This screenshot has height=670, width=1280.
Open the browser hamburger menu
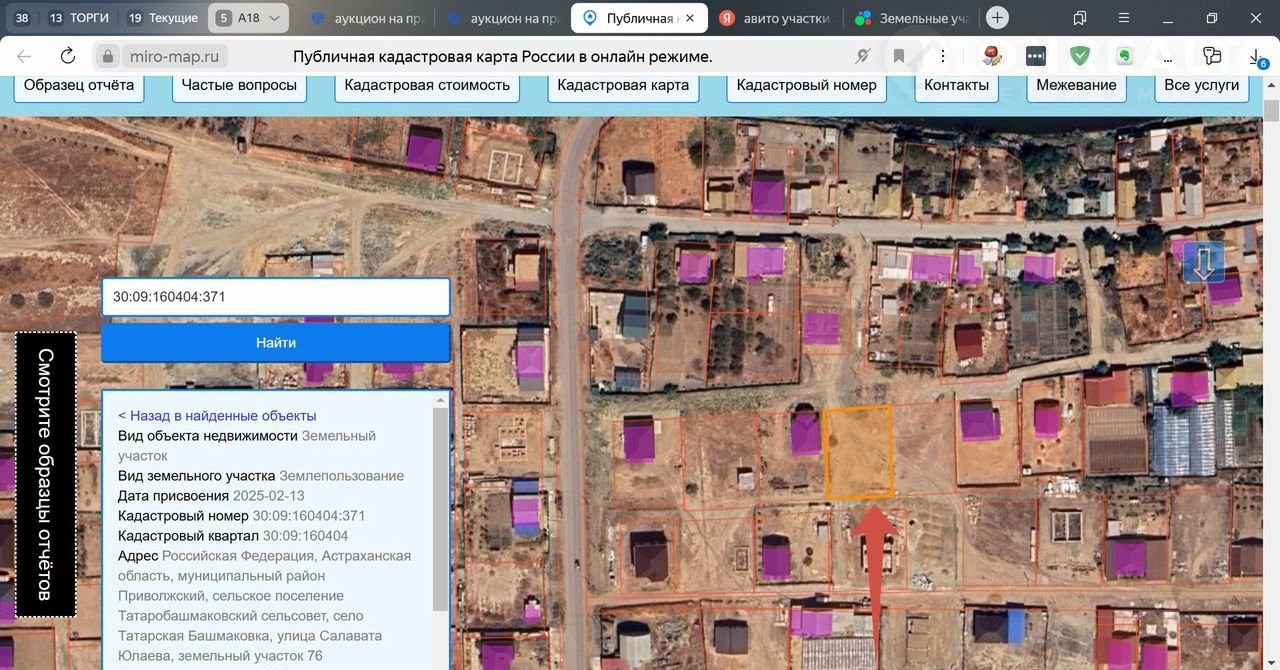[1123, 18]
